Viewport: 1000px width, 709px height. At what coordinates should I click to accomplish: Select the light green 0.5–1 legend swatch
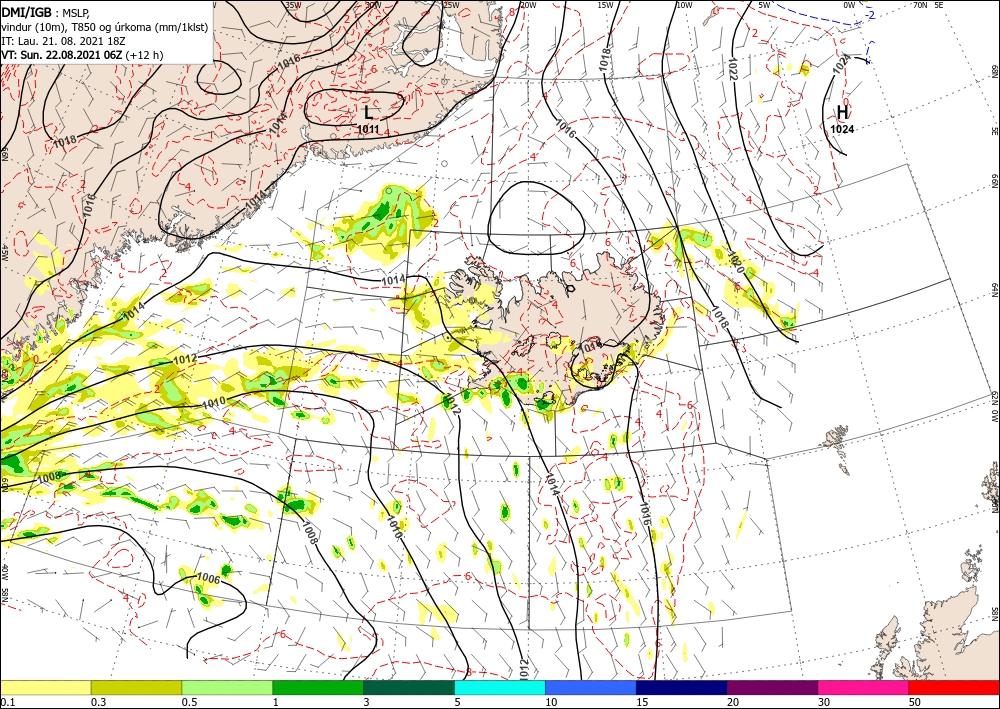(227, 687)
